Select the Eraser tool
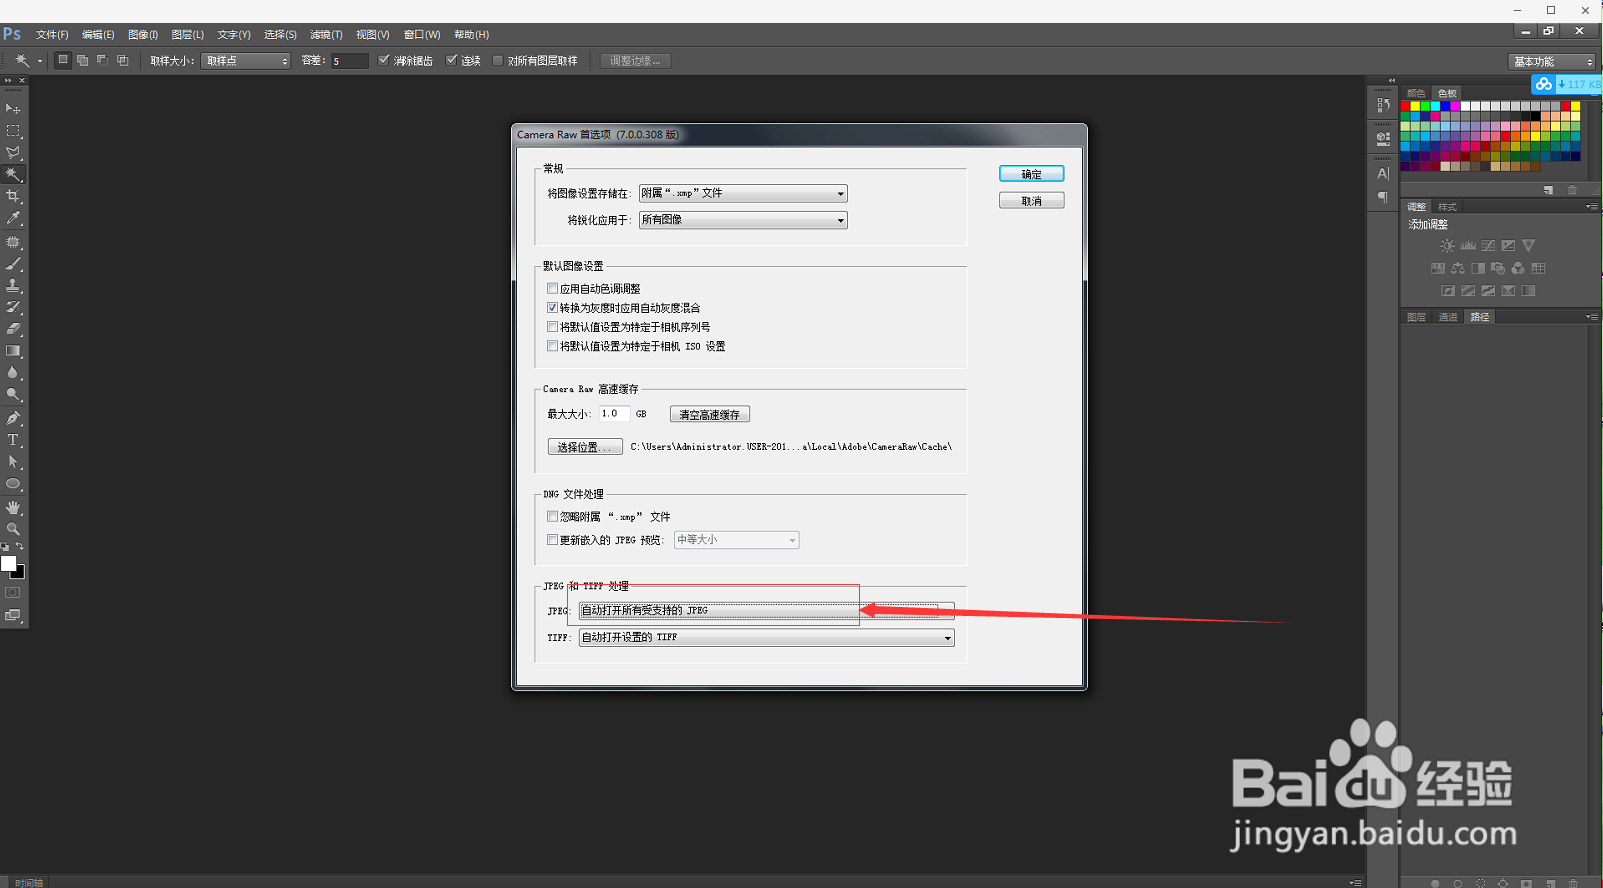The height and width of the screenshot is (888, 1603). pos(13,329)
